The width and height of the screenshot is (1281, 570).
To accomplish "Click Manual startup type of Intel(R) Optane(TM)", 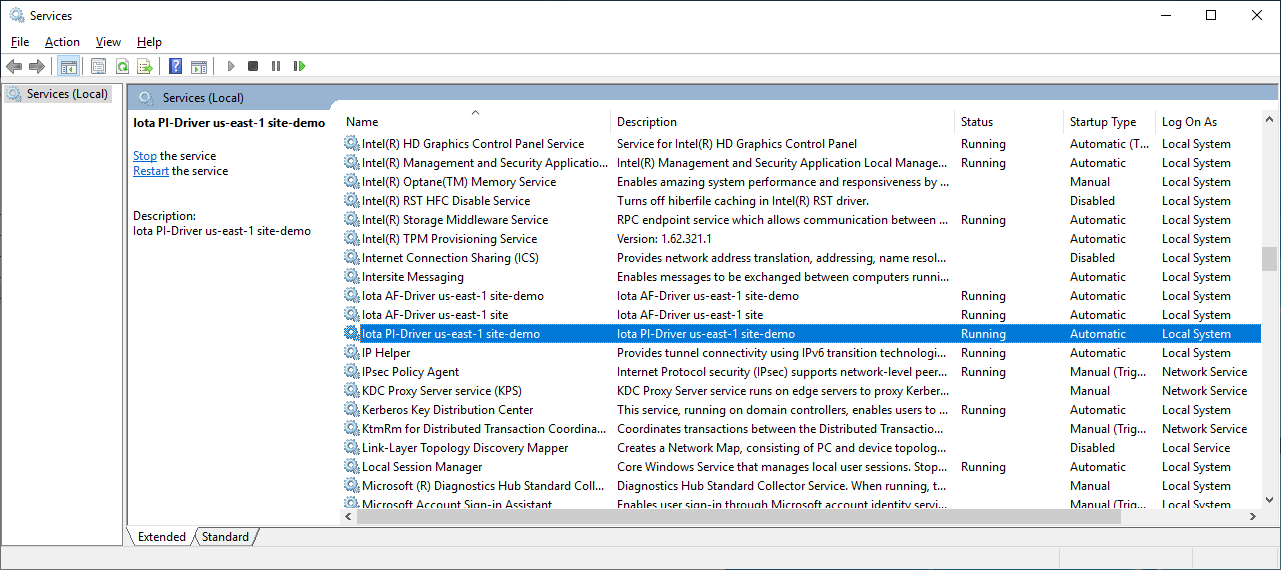I will click(1090, 182).
